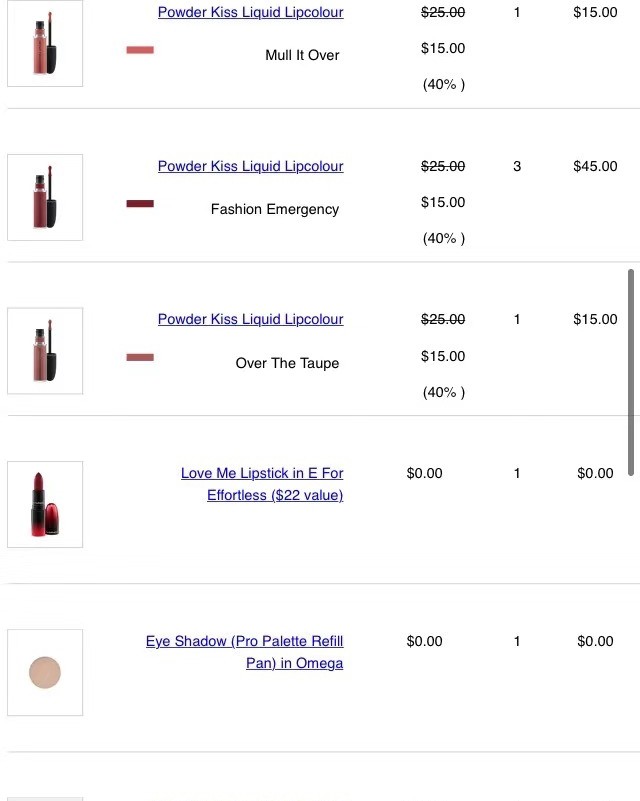Click the struck-through $25.00 price for Fashion Emergency

click(443, 166)
